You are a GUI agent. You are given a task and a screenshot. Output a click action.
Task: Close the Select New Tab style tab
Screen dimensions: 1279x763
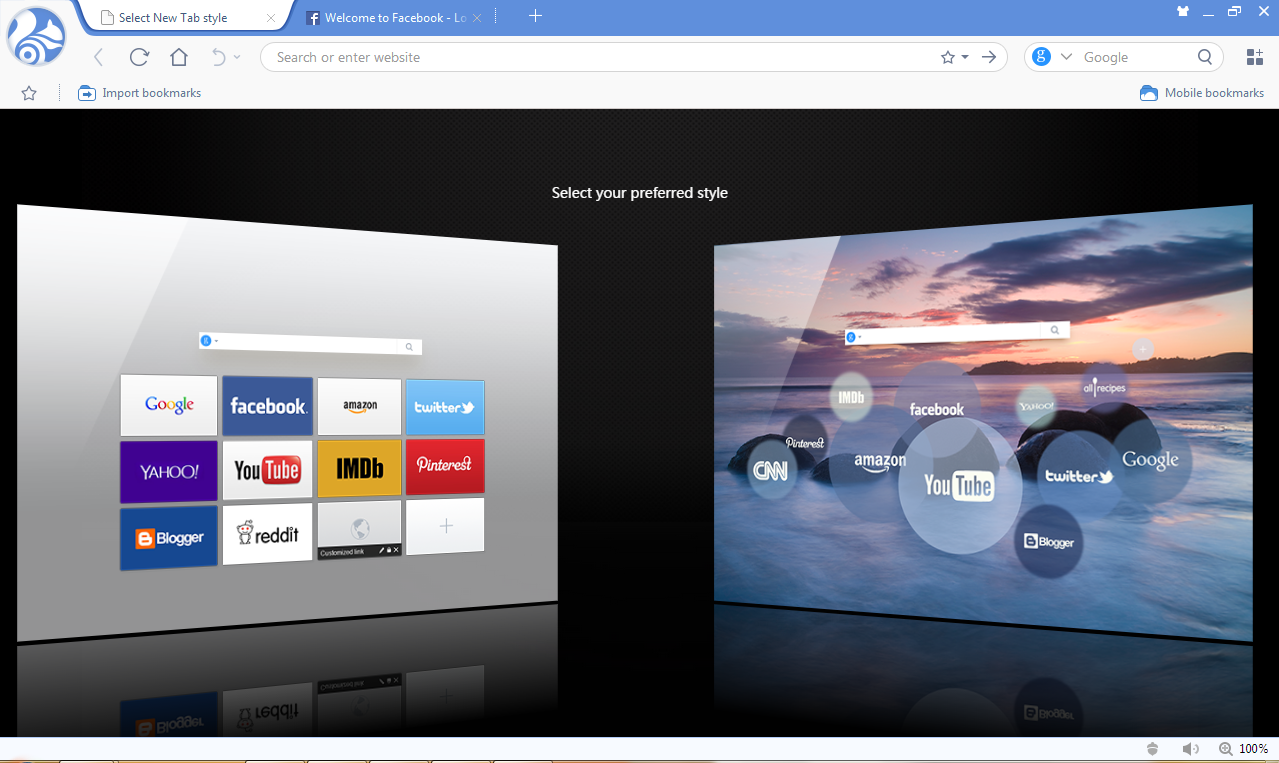[271, 18]
